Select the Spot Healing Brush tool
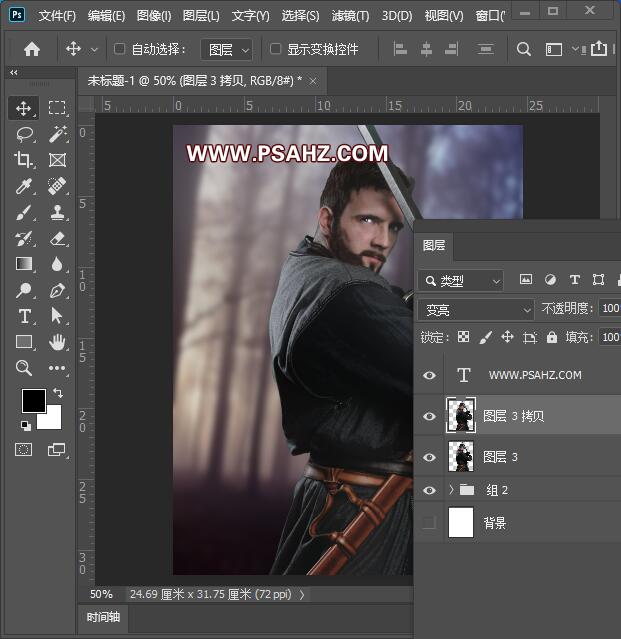Viewport: 621px width, 639px height. coord(57,186)
